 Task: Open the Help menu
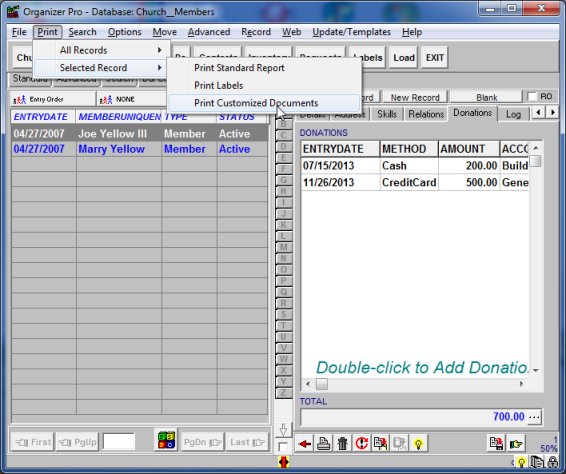click(x=412, y=32)
